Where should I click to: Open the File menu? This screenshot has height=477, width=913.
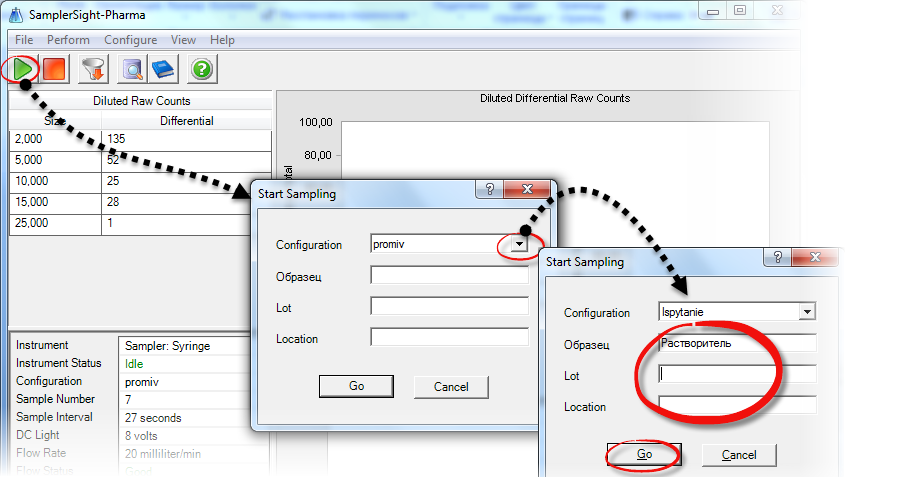tap(24, 40)
